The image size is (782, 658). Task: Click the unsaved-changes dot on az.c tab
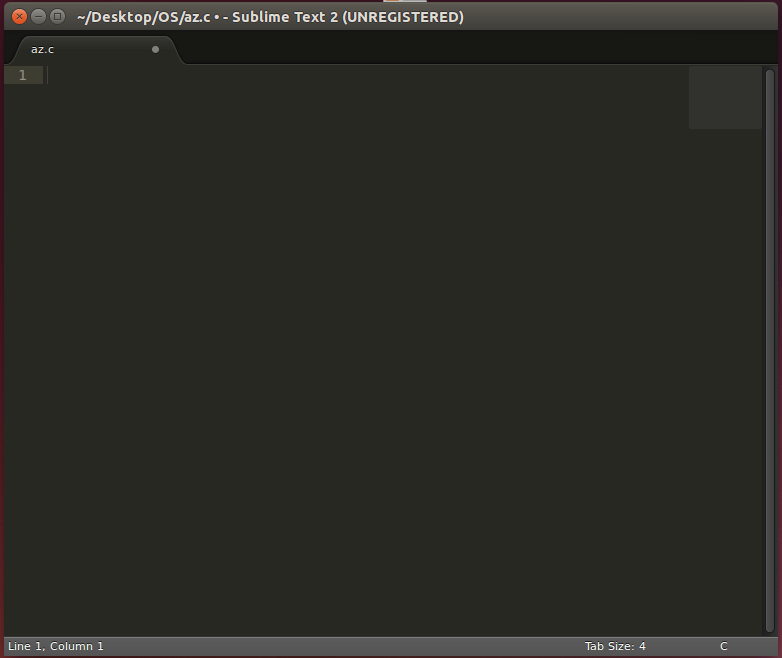155,49
